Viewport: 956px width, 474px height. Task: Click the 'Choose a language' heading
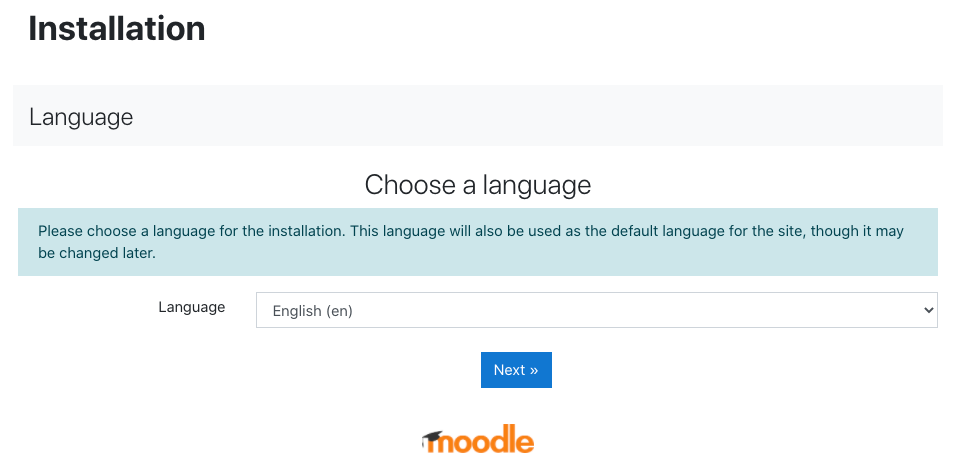coord(478,185)
